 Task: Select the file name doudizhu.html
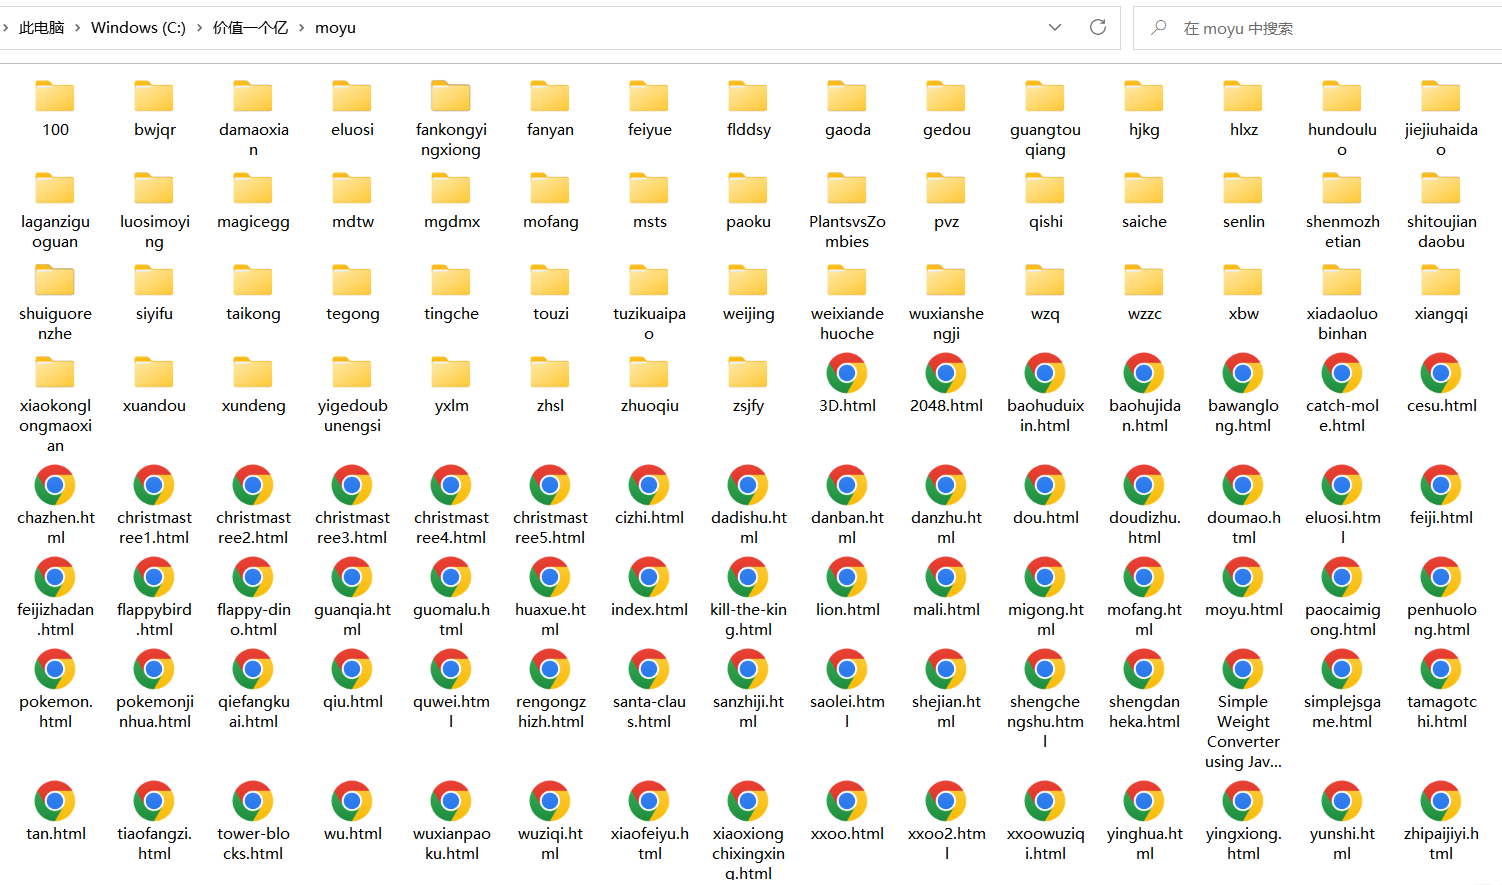pyautogui.click(x=1144, y=528)
